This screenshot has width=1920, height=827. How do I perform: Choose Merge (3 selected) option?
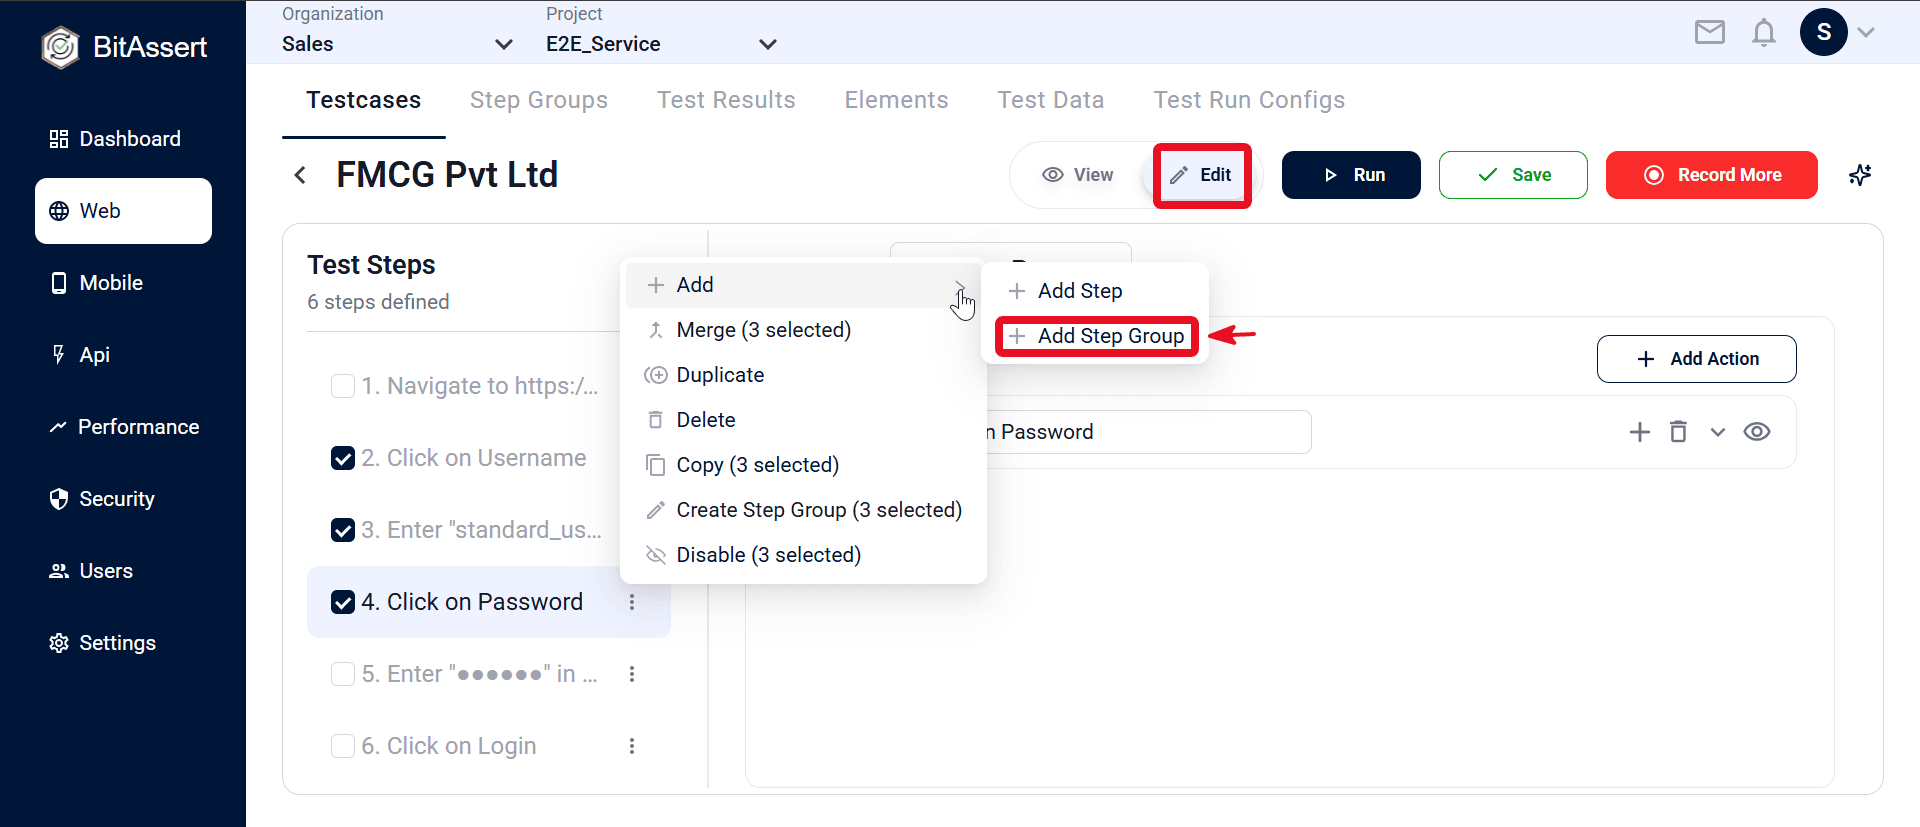[x=803, y=330]
